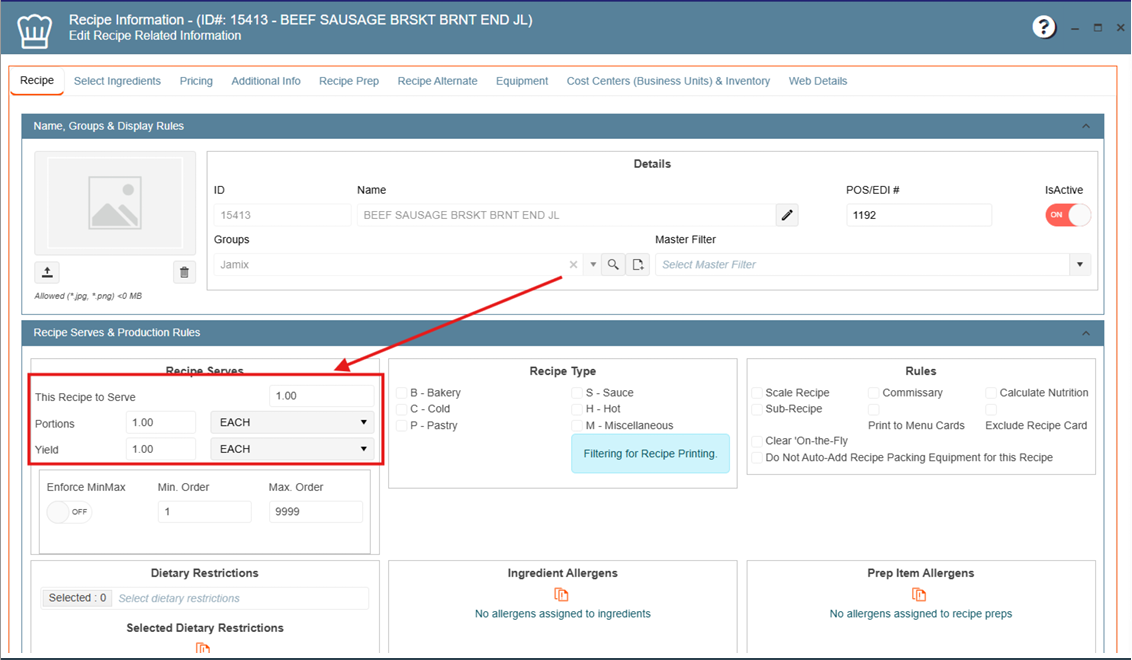This screenshot has width=1132, height=660.
Task: Clear the Jamix group with X icon
Action: click(x=573, y=265)
